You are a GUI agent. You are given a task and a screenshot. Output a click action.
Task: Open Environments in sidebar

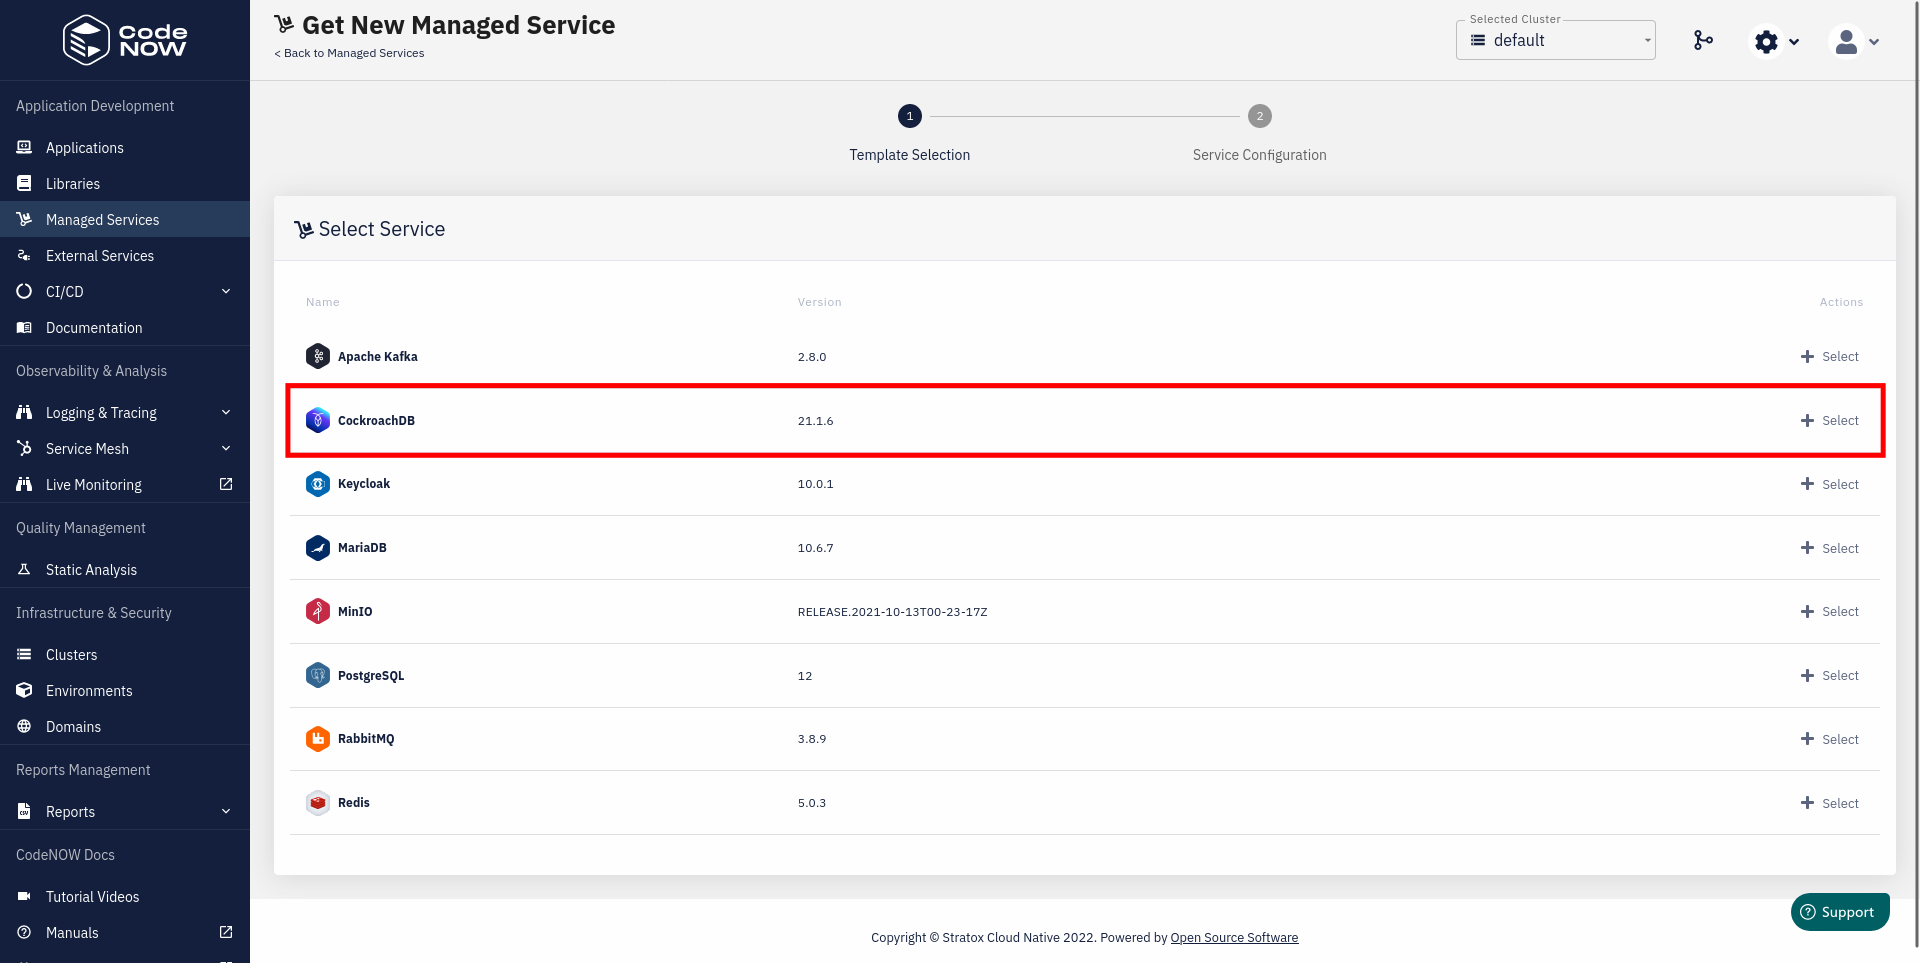[x=125, y=691]
